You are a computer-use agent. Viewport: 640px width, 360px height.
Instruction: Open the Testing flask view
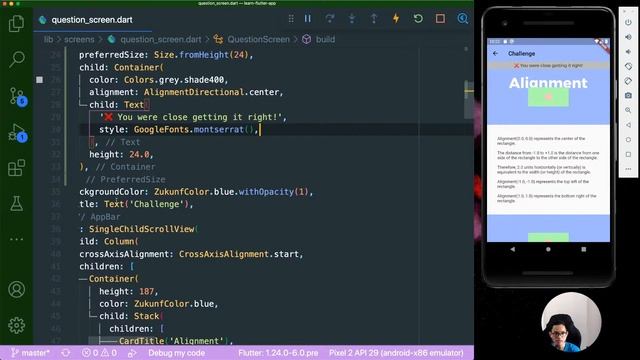point(16,203)
